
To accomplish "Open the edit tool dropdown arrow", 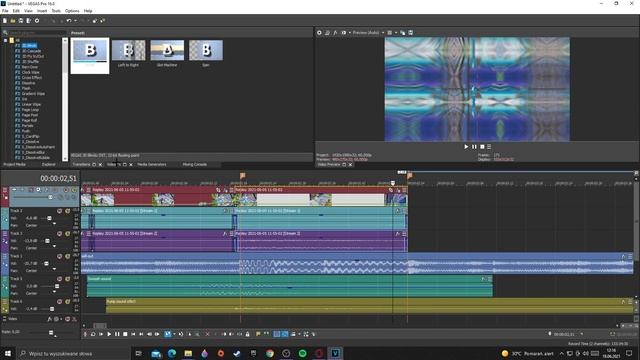I will click(x=174, y=334).
